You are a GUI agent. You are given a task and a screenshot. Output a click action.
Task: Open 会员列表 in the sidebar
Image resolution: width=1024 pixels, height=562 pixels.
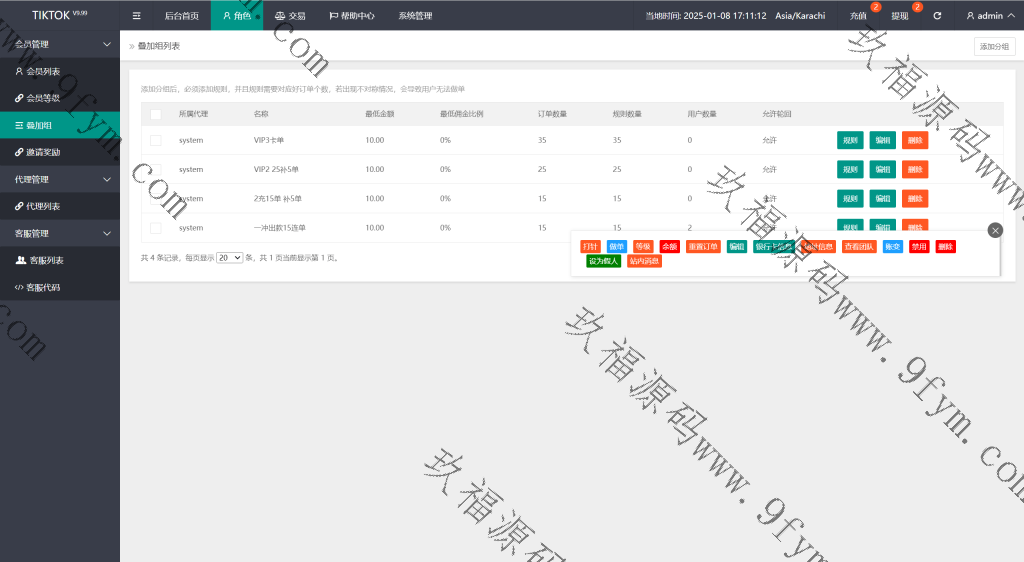tap(43, 71)
